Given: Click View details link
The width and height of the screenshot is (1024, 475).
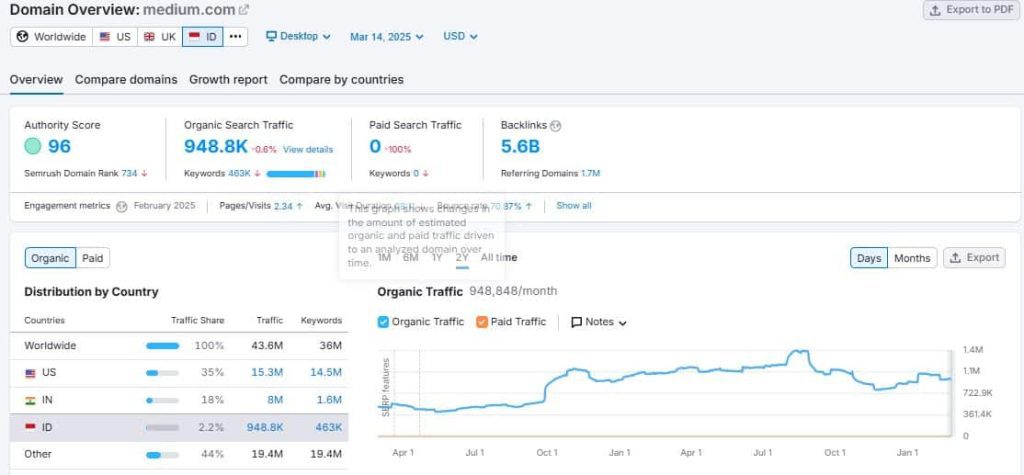Looking at the screenshot, I should click(x=308, y=150).
